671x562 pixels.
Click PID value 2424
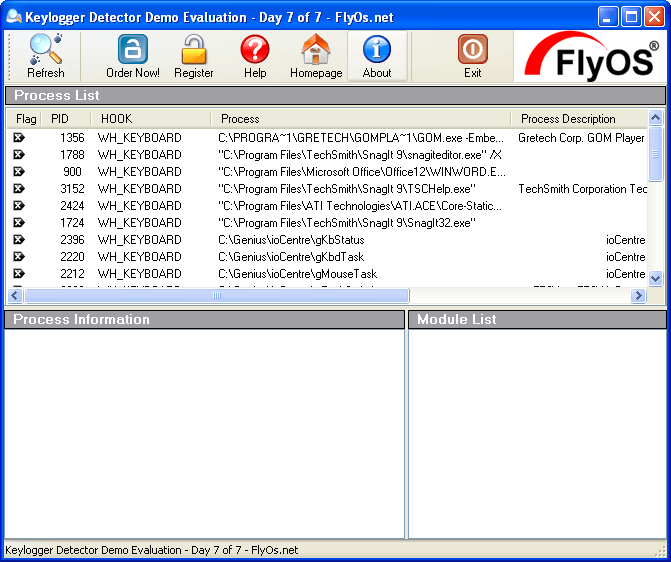pyautogui.click(x=72, y=206)
